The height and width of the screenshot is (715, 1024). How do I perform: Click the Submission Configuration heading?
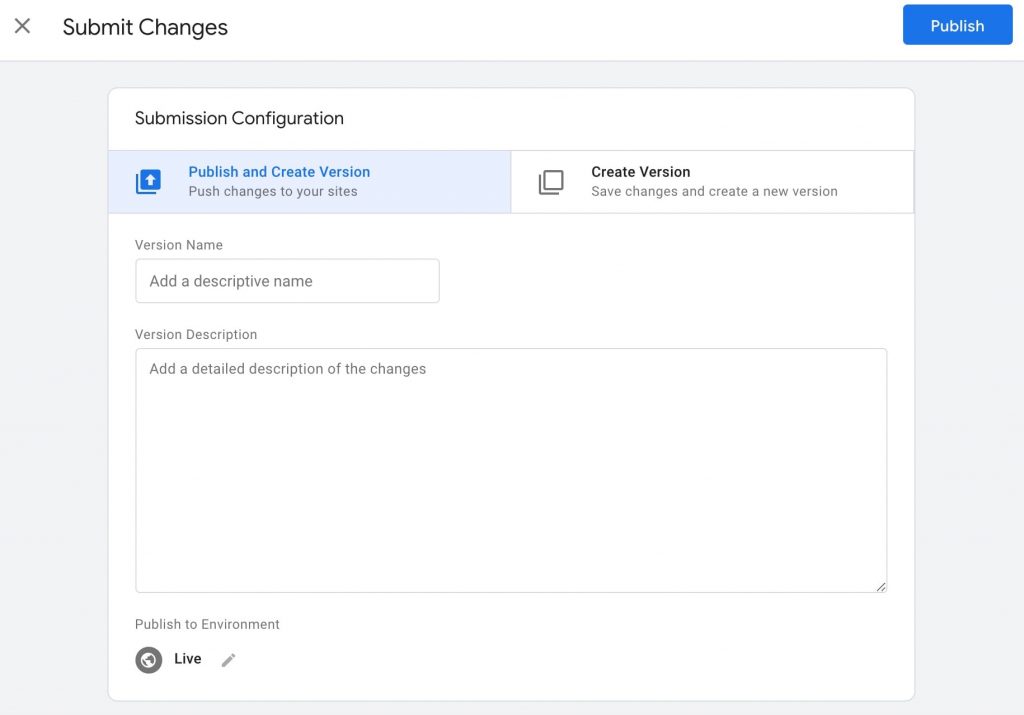239,118
